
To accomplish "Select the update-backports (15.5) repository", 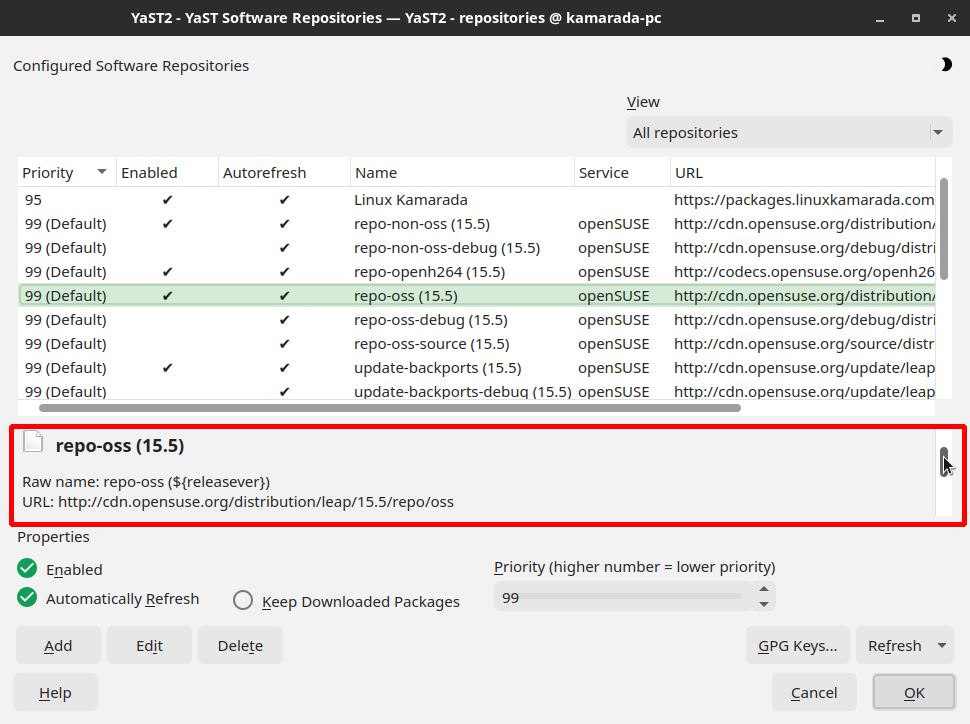I will coord(476,368).
